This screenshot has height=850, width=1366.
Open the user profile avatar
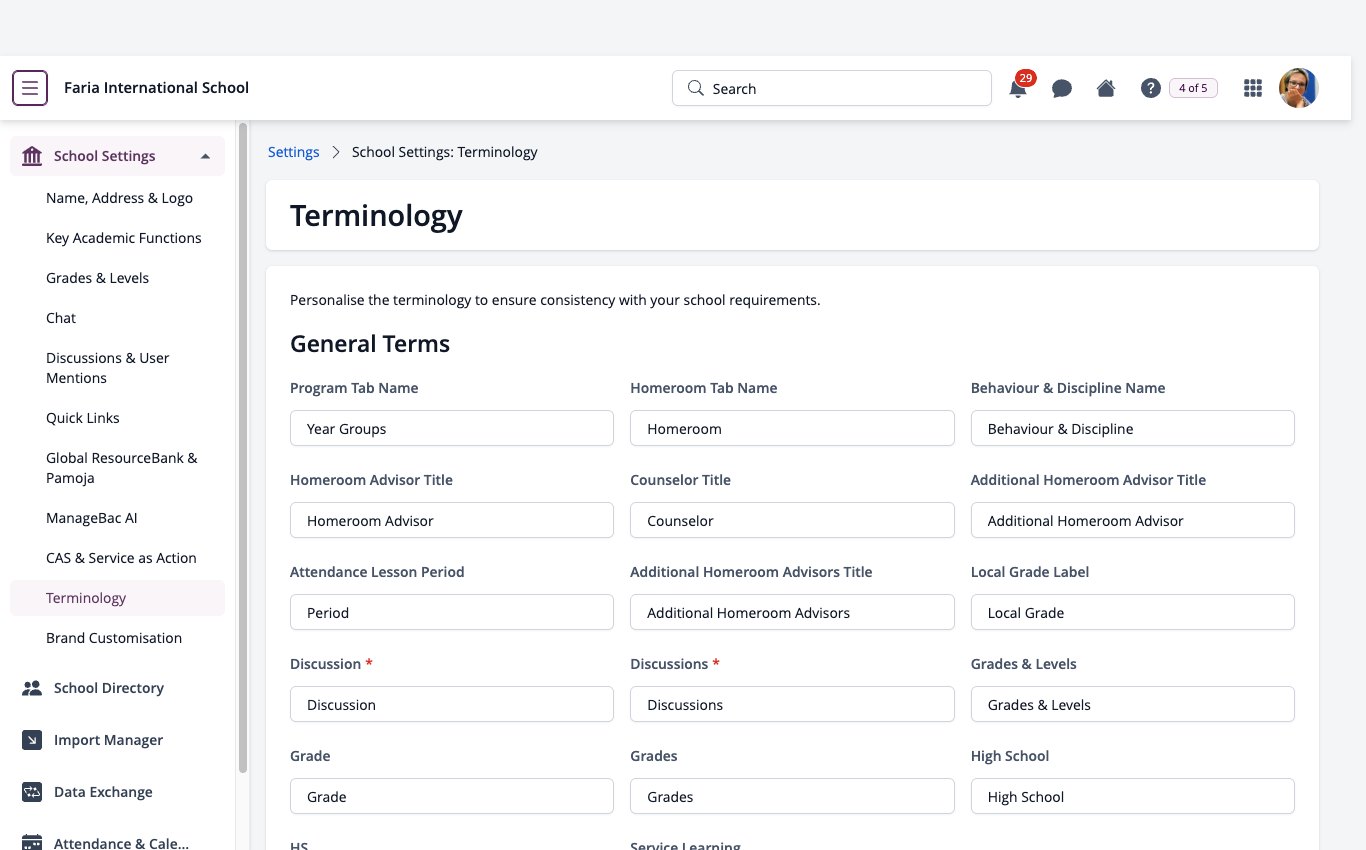click(x=1299, y=88)
